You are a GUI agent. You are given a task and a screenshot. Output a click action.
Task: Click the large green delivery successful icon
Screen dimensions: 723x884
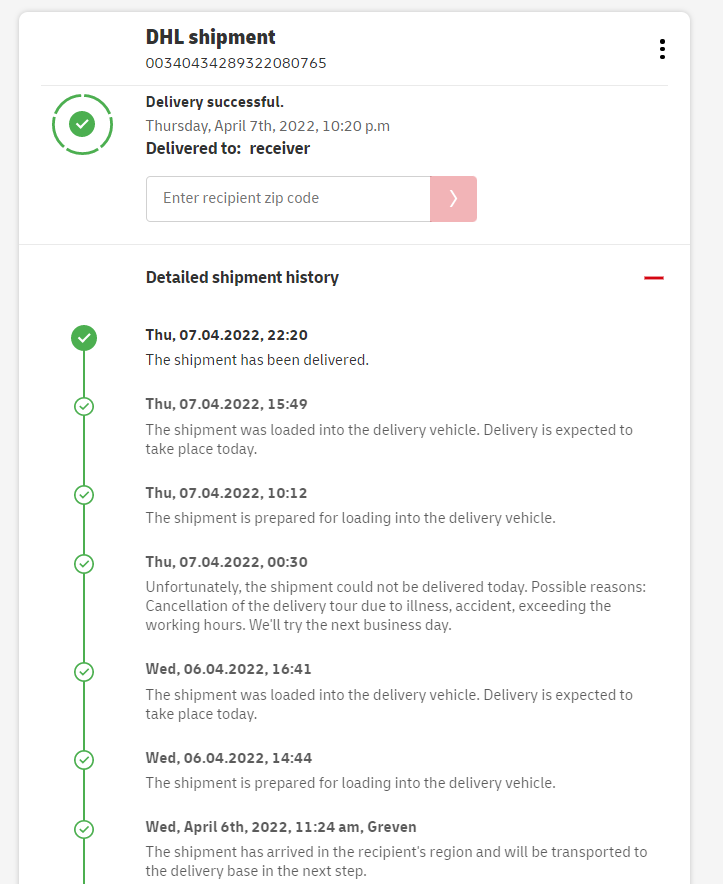[83, 124]
